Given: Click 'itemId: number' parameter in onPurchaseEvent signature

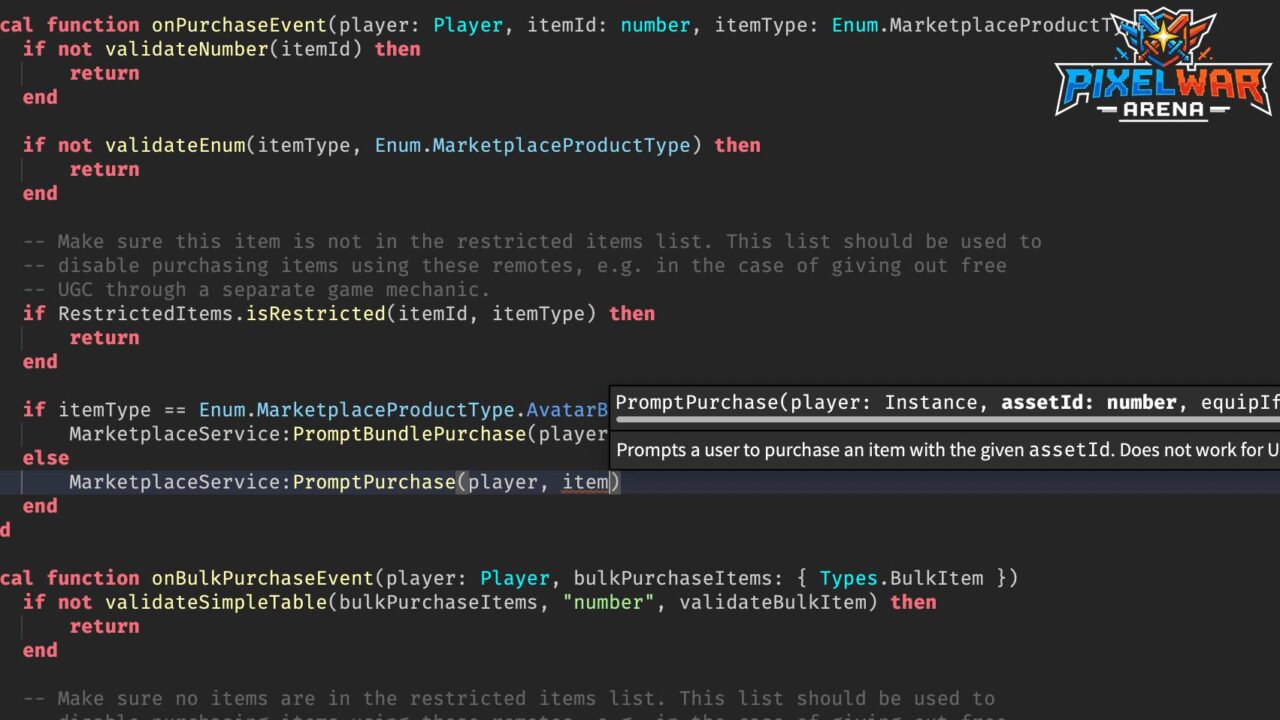Looking at the screenshot, I should pos(610,25).
